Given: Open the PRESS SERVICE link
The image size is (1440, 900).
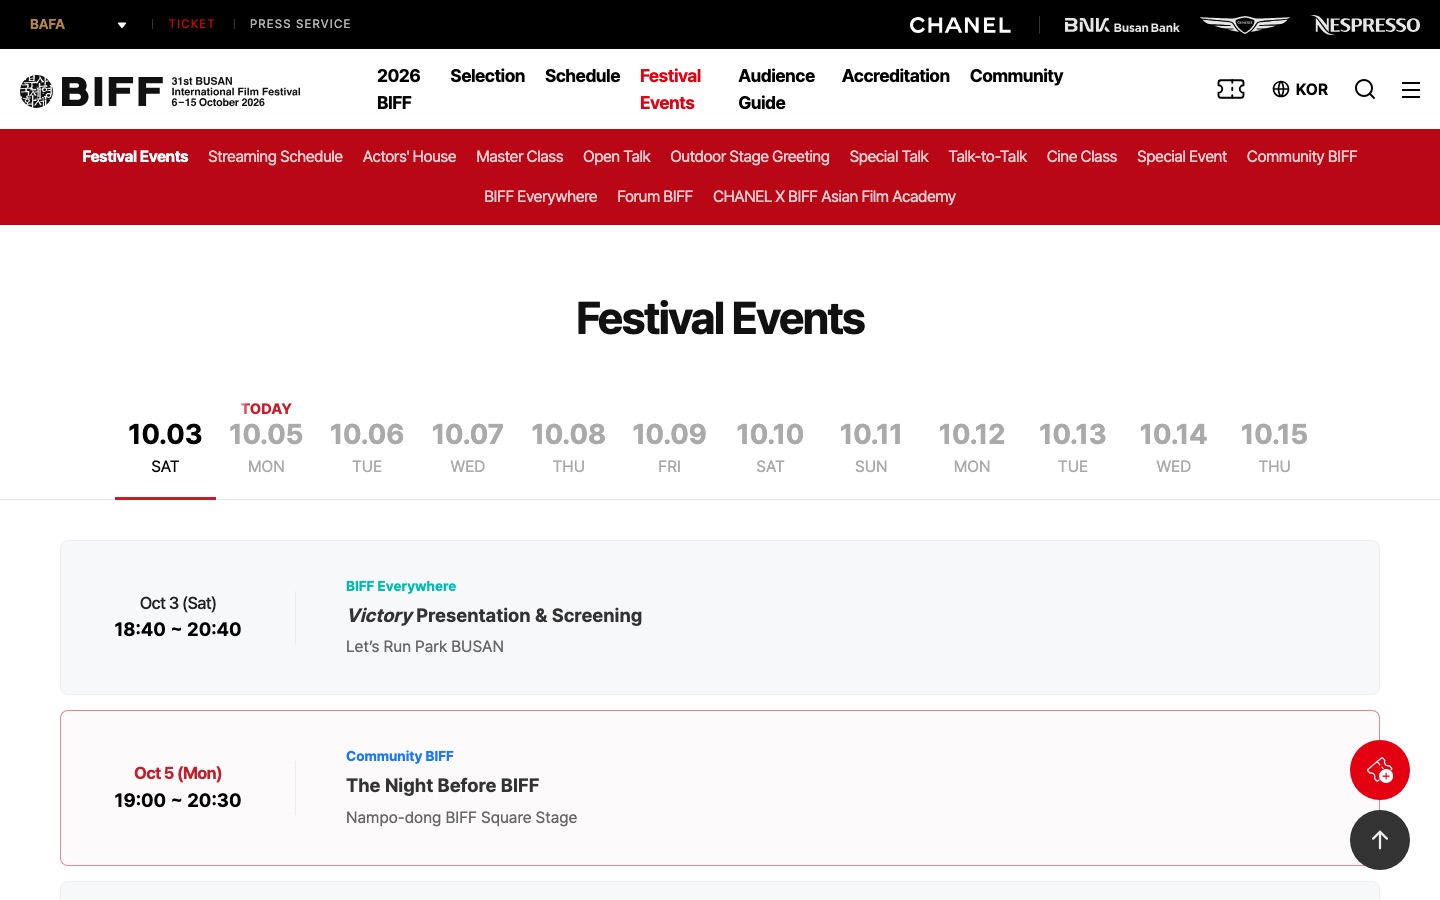Looking at the screenshot, I should 300,24.
